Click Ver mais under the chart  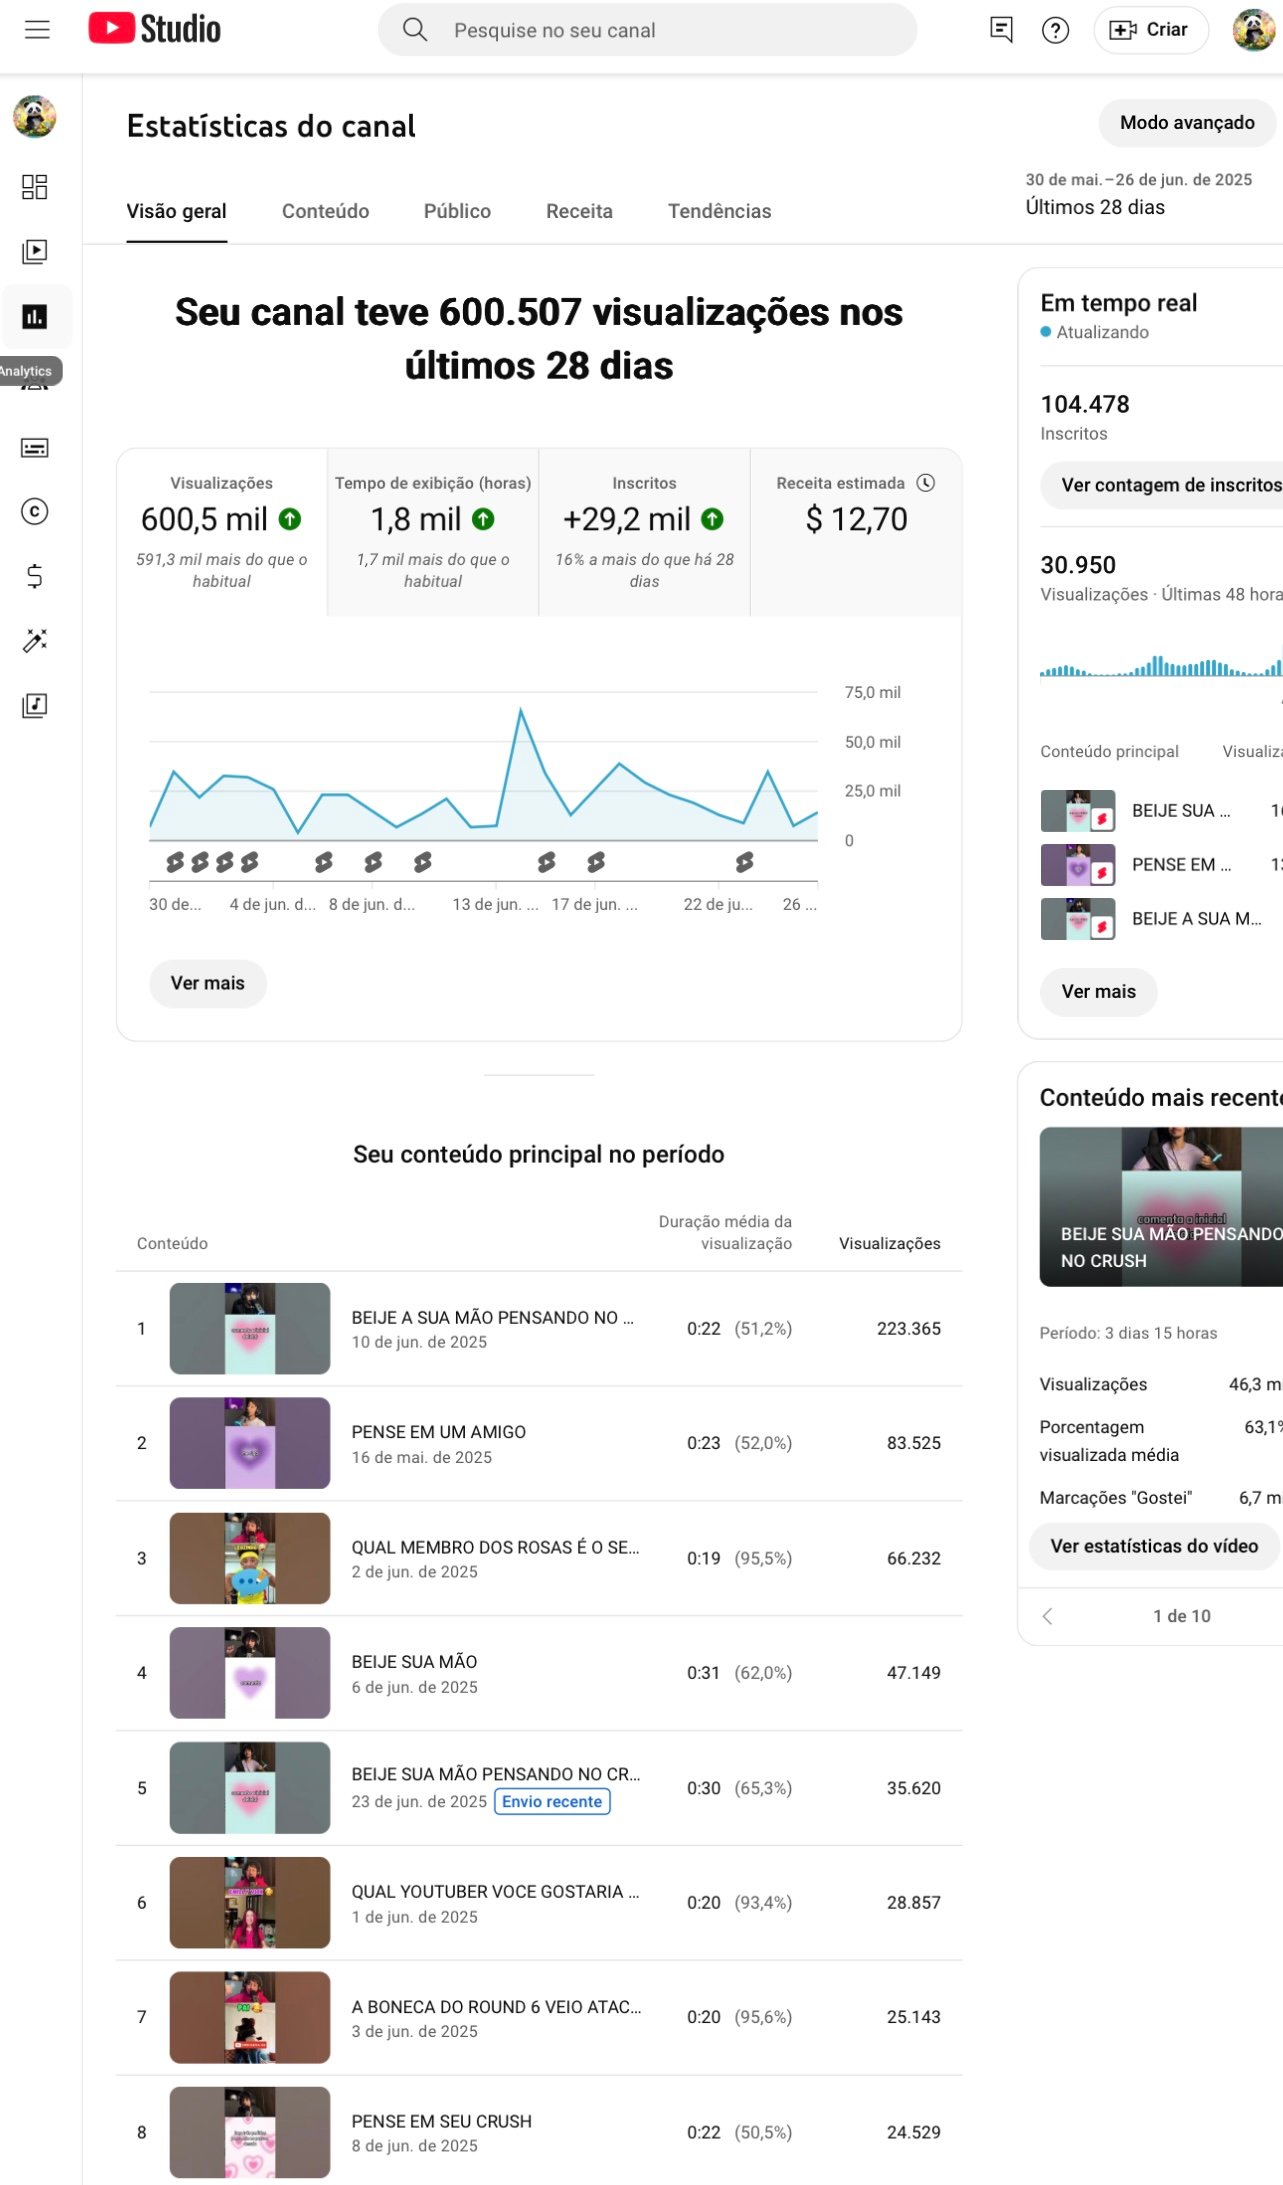(x=208, y=983)
